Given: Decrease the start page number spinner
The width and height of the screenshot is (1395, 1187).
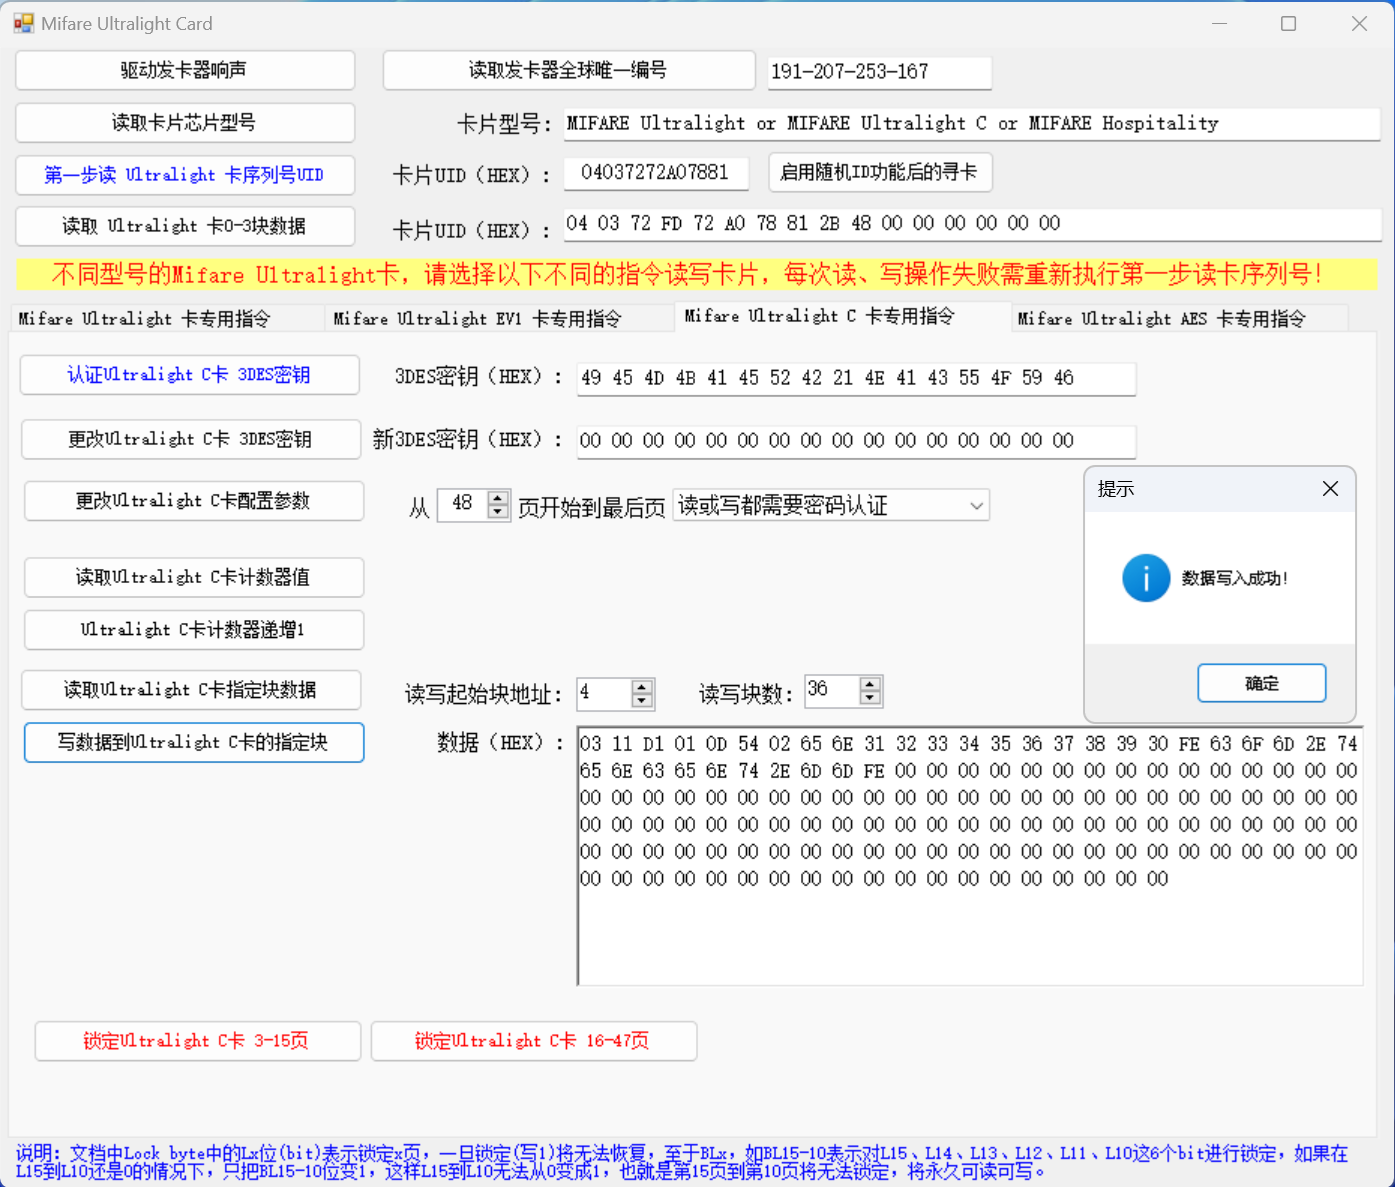Looking at the screenshot, I should click(x=498, y=512).
